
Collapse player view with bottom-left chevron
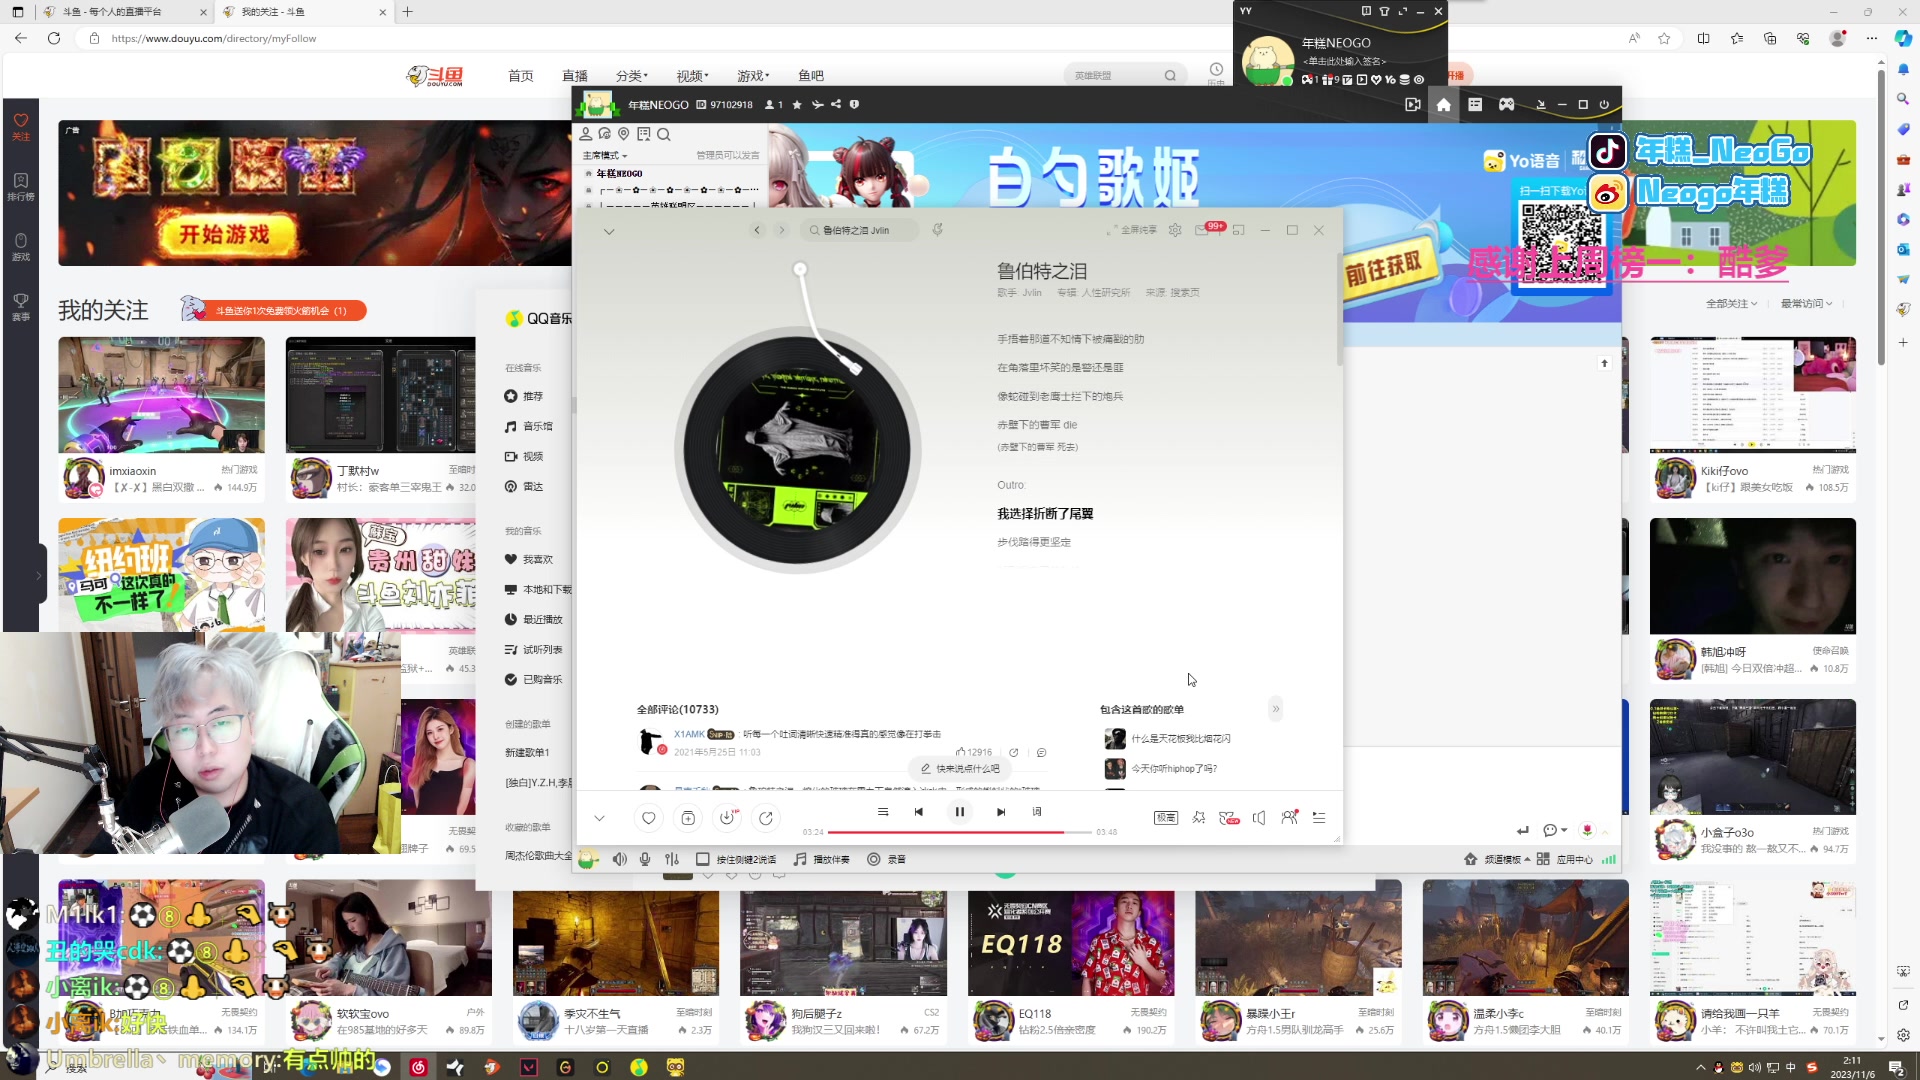pos(599,818)
